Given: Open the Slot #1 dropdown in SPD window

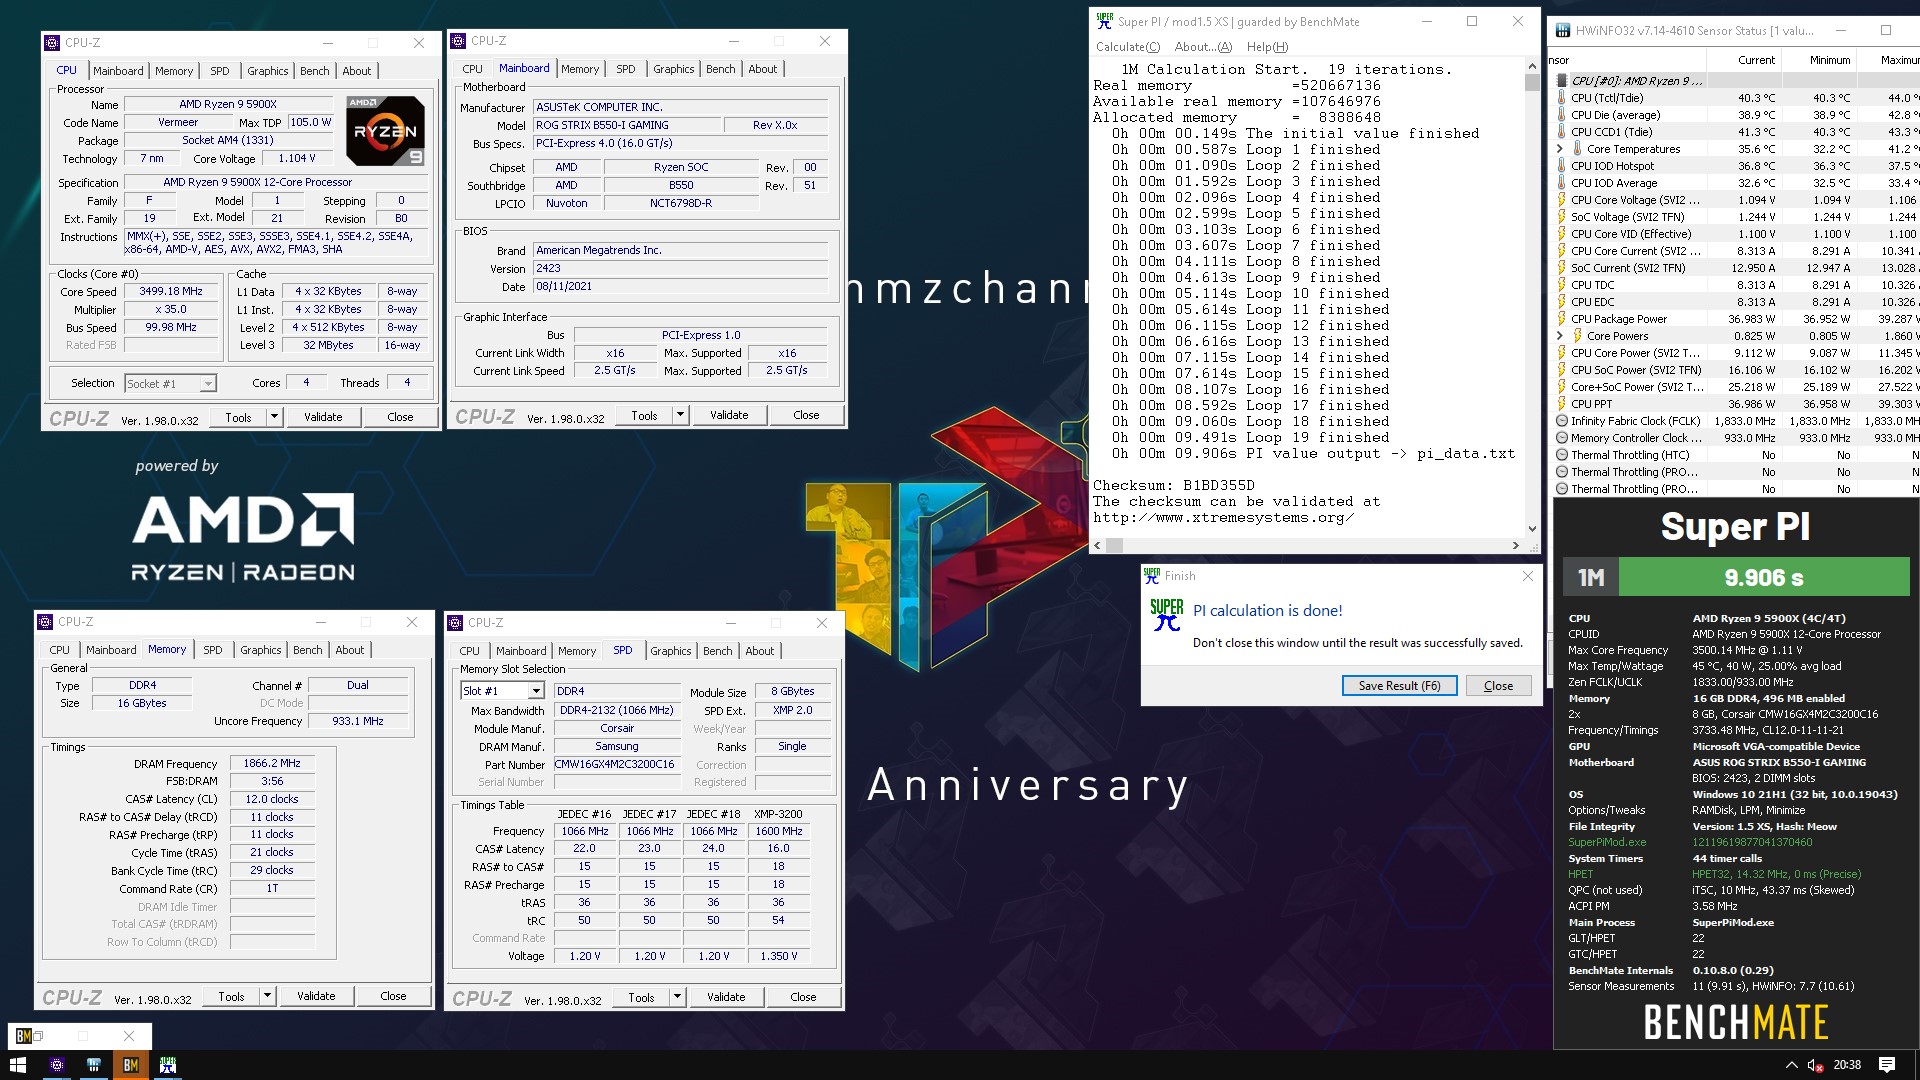Looking at the screenshot, I should point(536,691).
